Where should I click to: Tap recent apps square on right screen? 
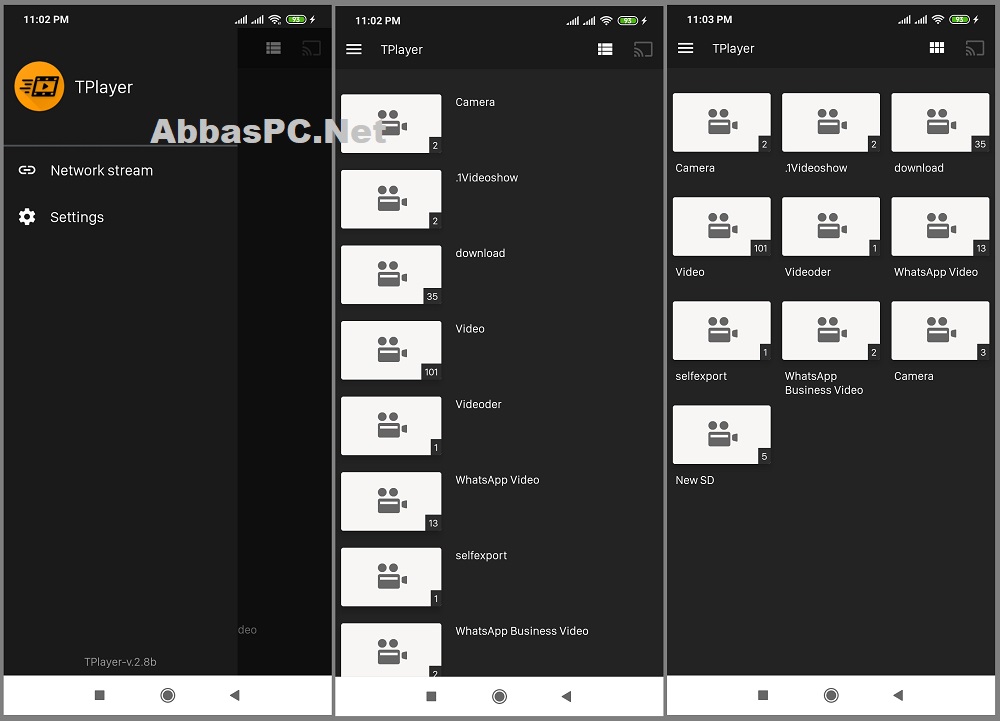coord(763,695)
